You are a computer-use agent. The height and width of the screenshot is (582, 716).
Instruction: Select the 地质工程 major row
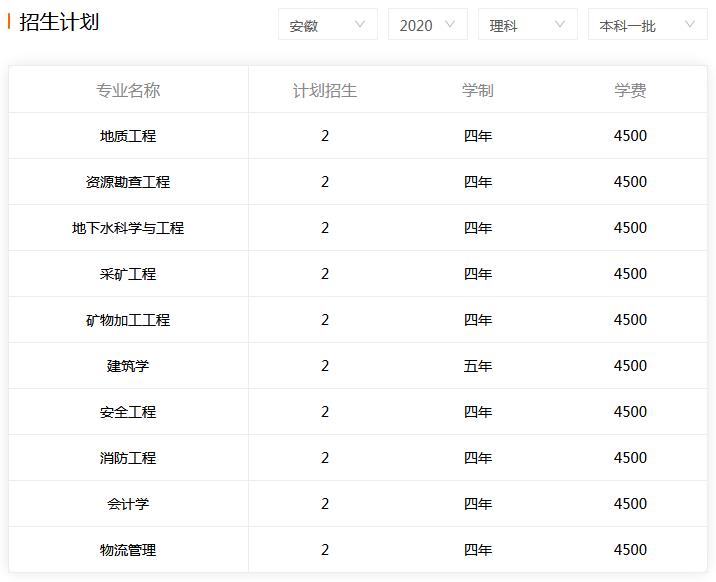(358, 136)
